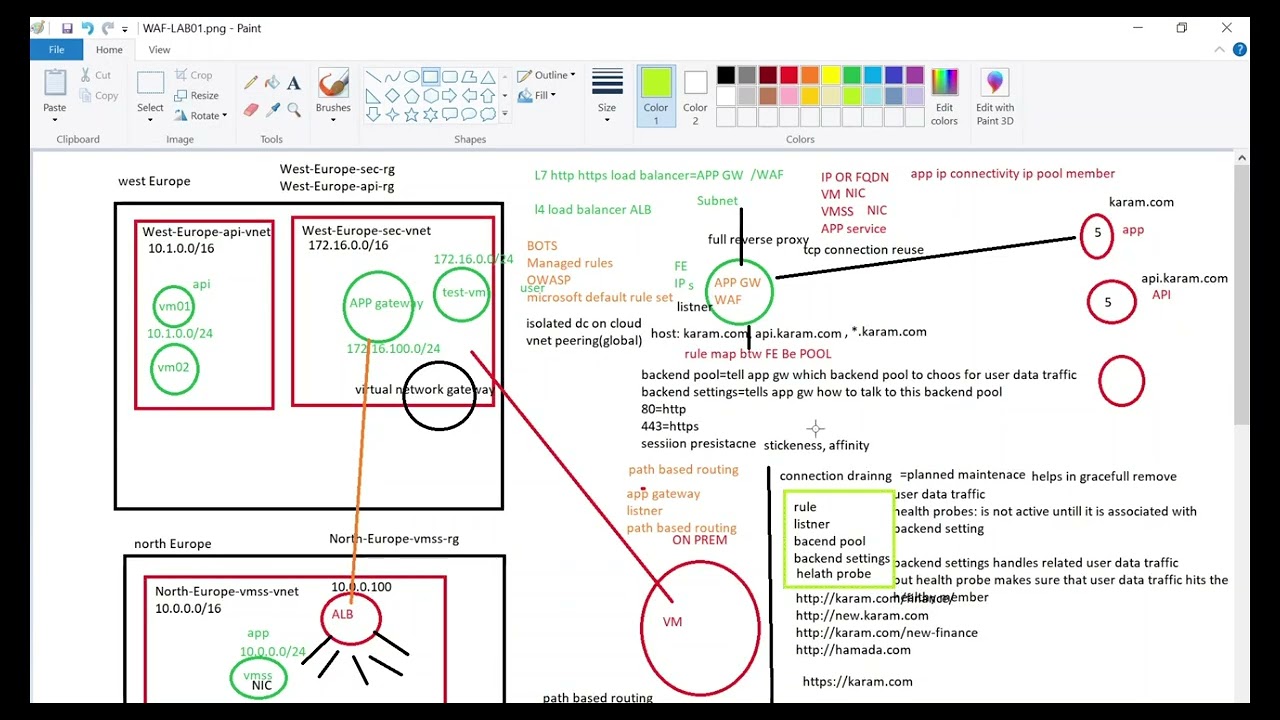Viewport: 1280px width, 720px height.
Task: Choose the Right triangle shape
Action: (373, 96)
